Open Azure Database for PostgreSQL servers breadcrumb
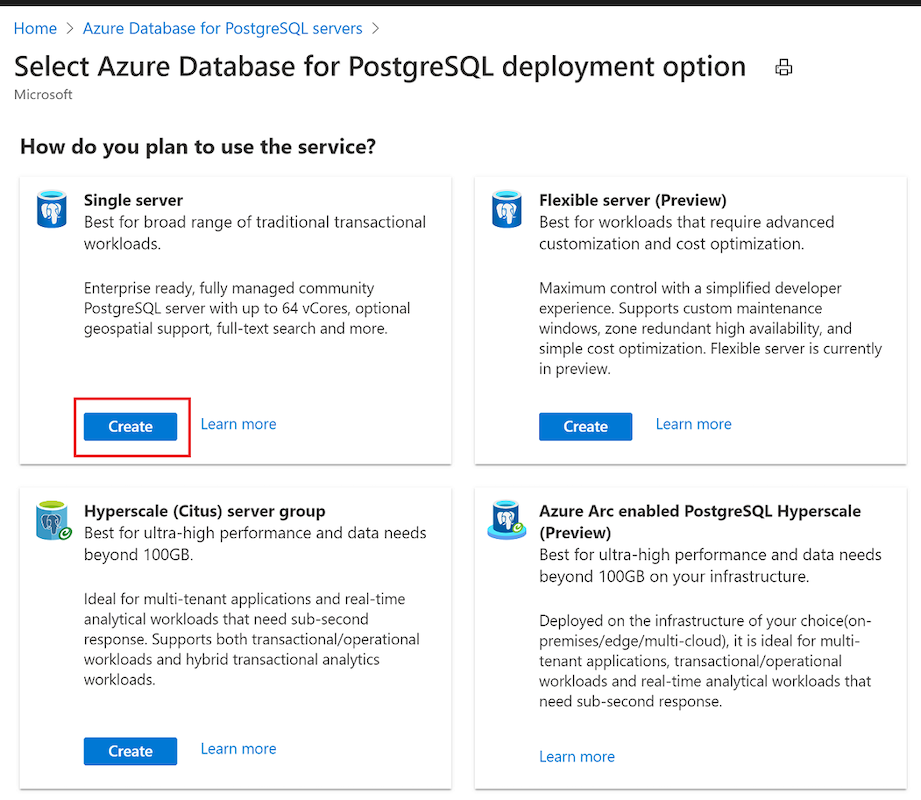 222,29
